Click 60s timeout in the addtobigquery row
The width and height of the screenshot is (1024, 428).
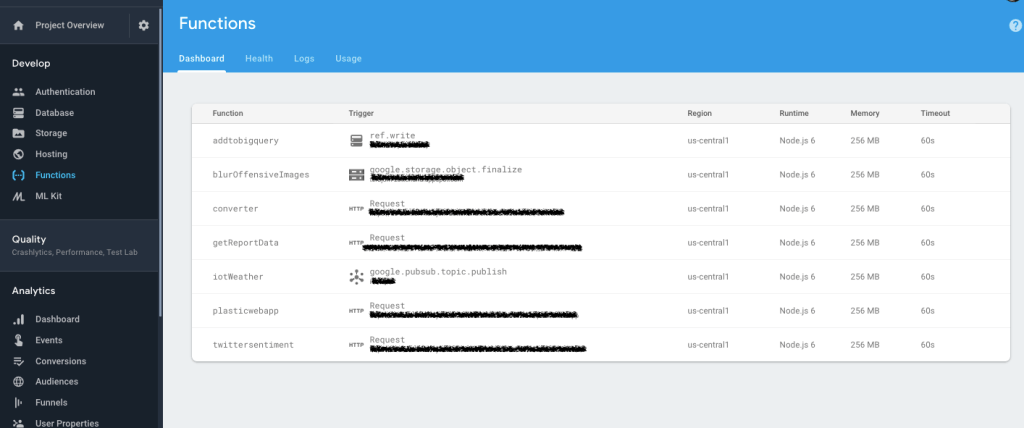[927, 140]
